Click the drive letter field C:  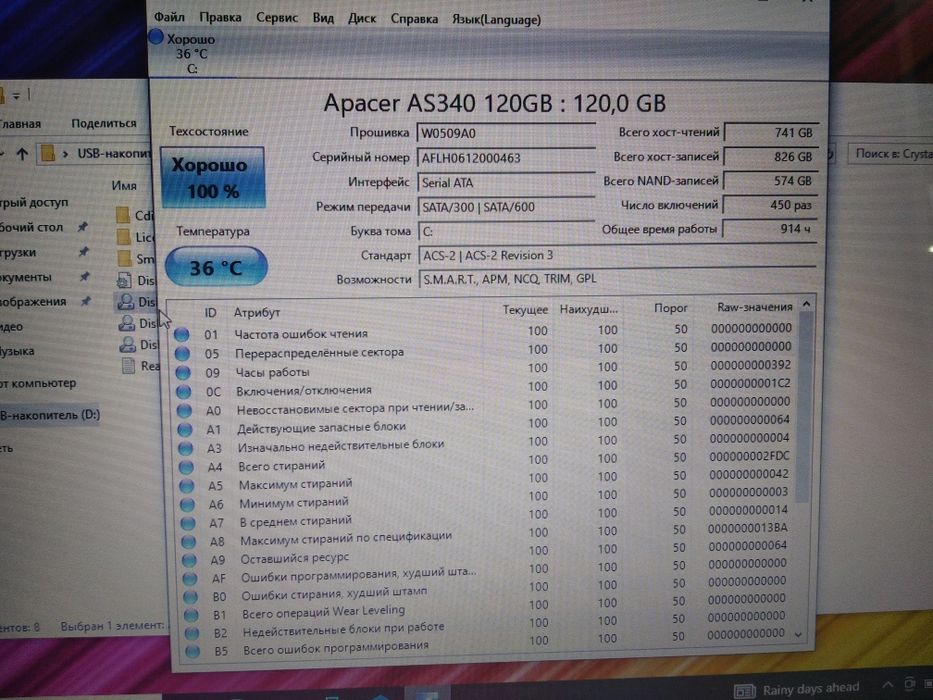[x=506, y=231]
